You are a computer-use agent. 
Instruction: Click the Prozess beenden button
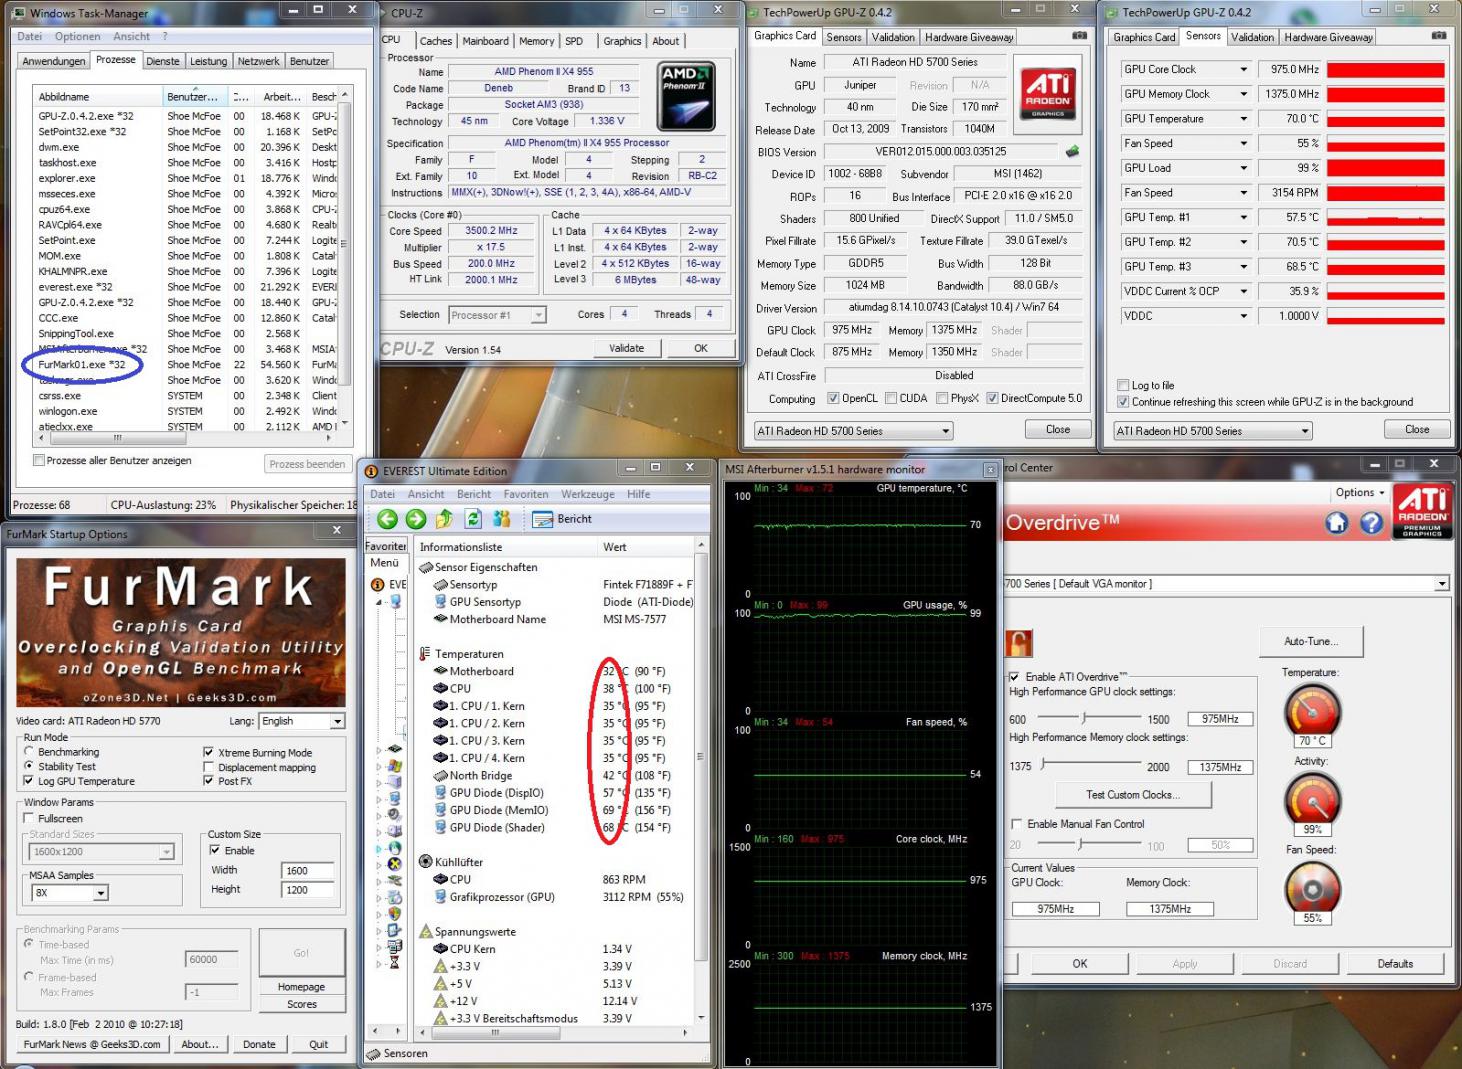coord(307,464)
